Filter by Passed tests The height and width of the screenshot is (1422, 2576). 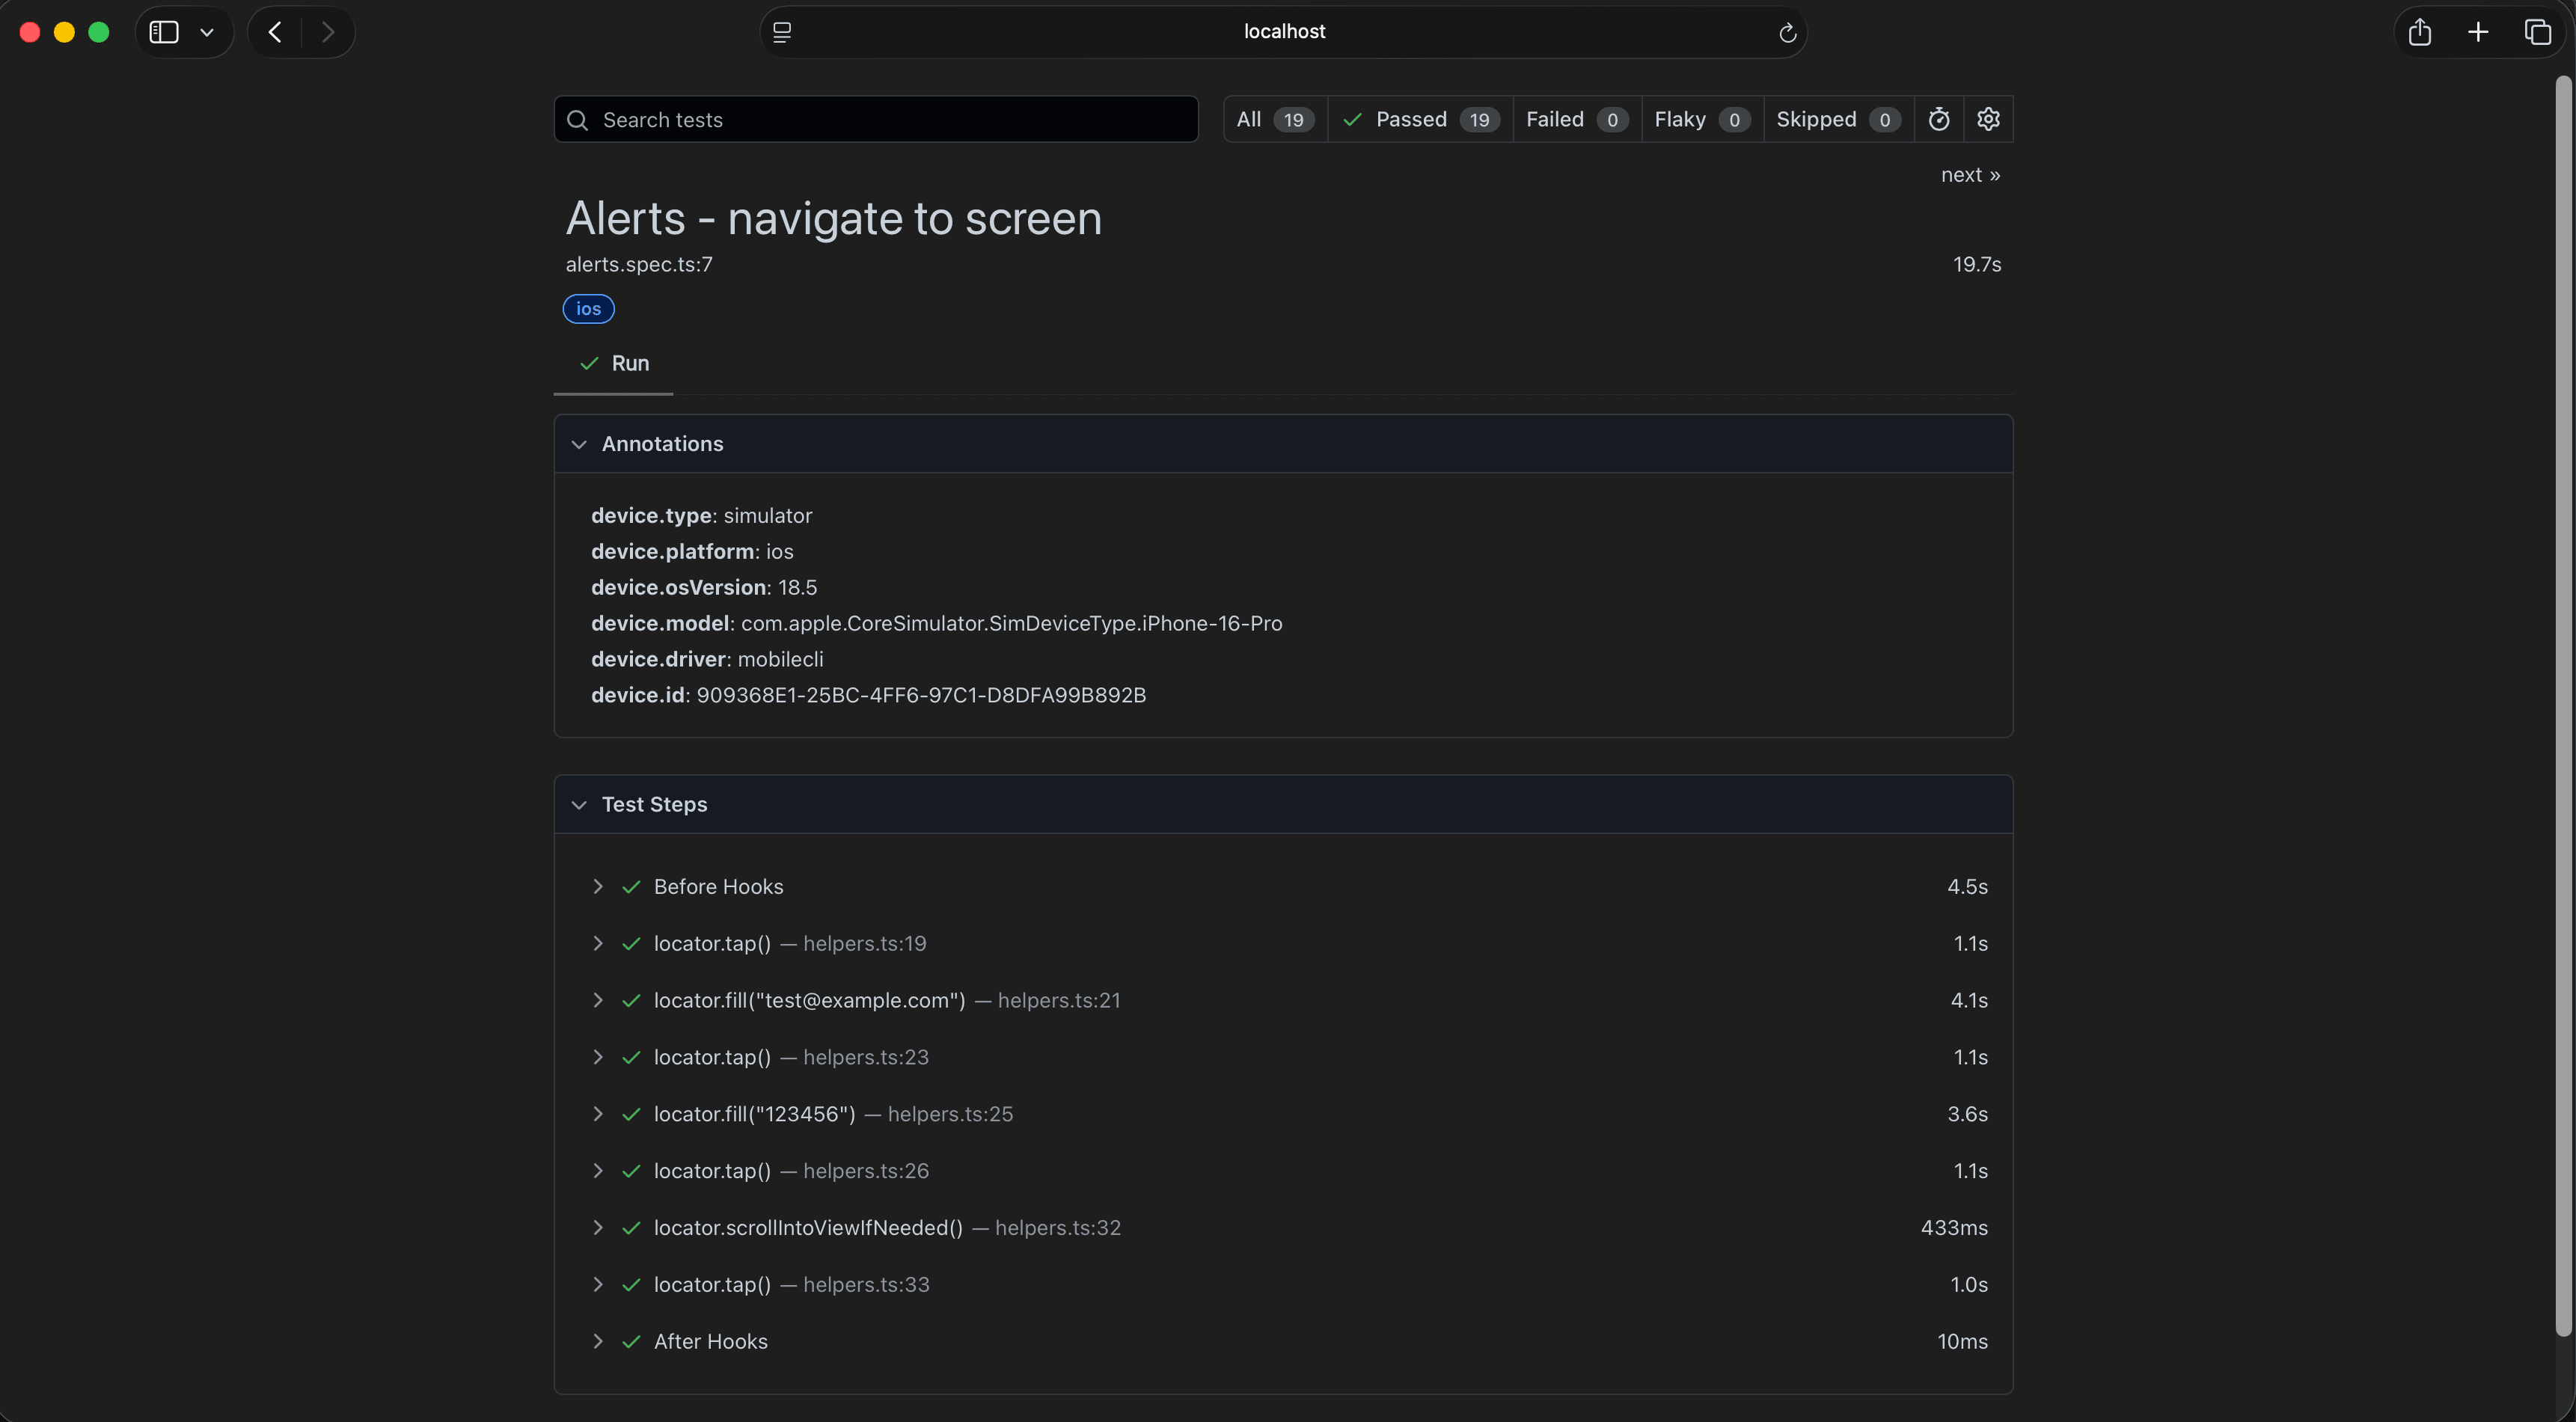(1420, 119)
